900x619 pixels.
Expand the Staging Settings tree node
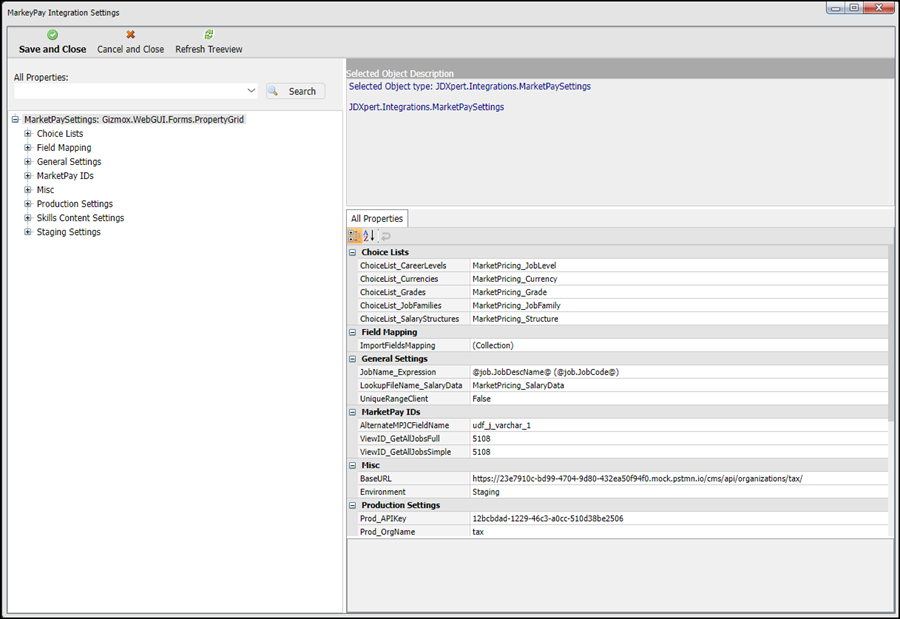tap(28, 232)
